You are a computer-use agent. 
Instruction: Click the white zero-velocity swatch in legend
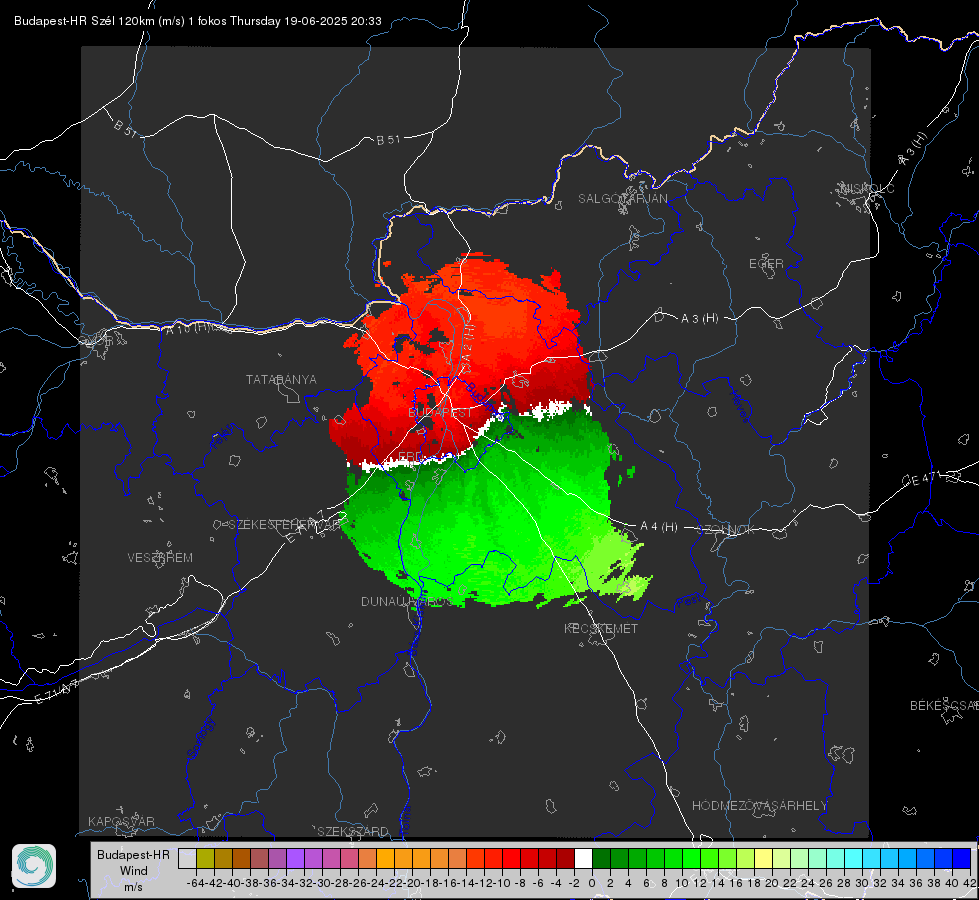(x=583, y=858)
